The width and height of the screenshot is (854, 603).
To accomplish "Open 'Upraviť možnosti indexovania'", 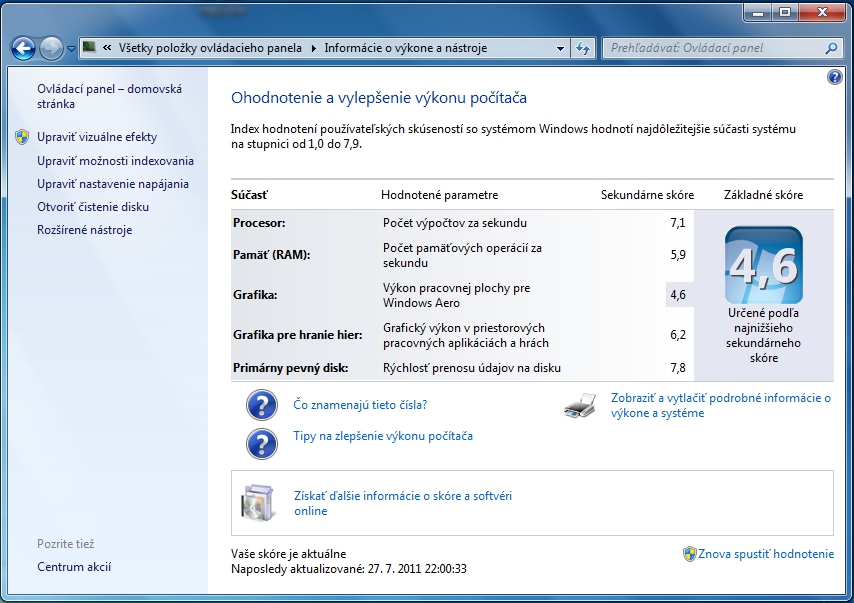I will (x=115, y=161).
